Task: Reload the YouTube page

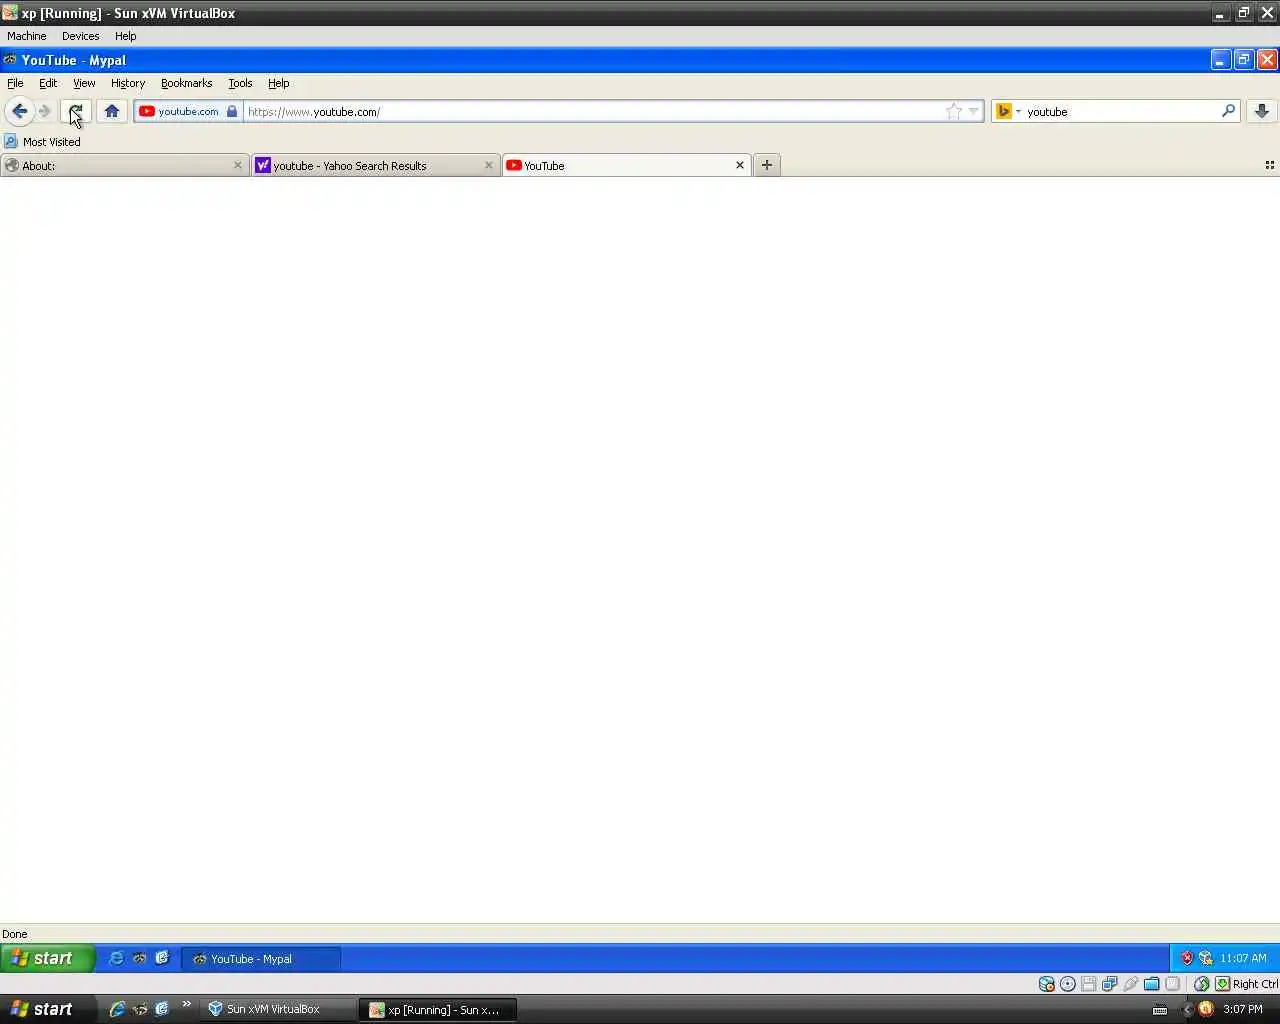Action: click(x=76, y=111)
